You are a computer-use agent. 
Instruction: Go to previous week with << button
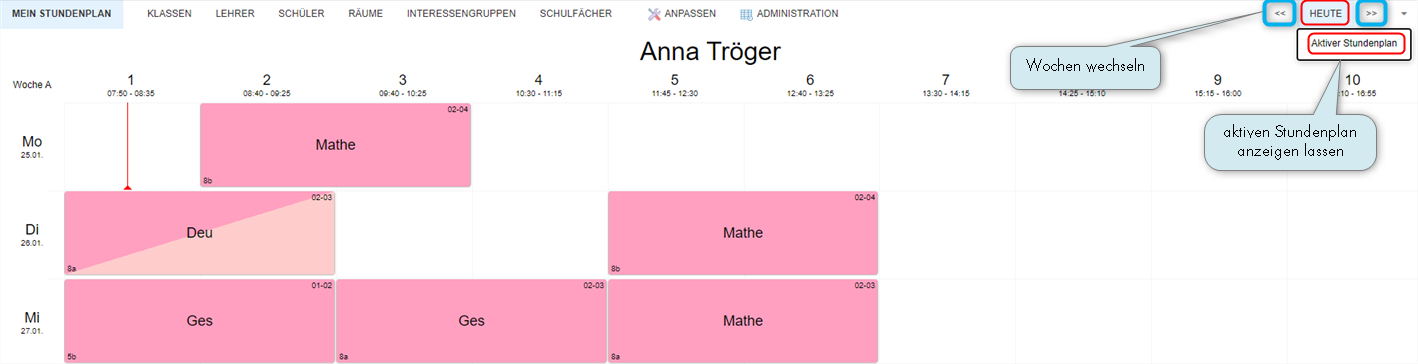tap(1280, 13)
